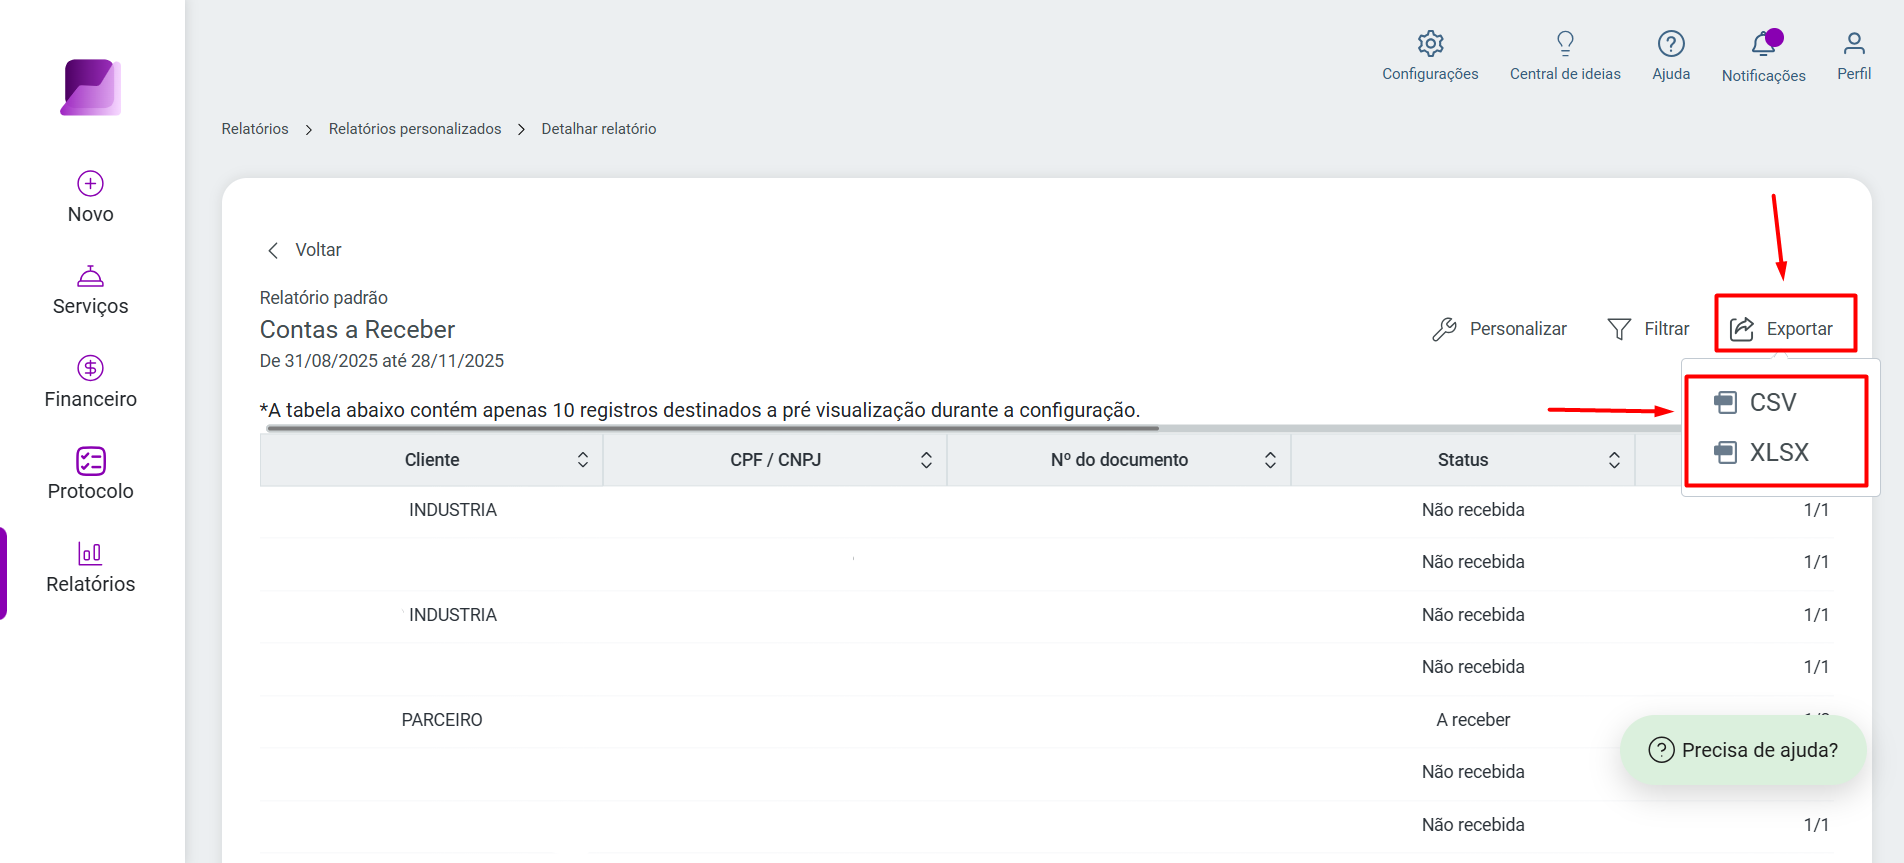Select Serviços sidebar label

tap(91, 306)
